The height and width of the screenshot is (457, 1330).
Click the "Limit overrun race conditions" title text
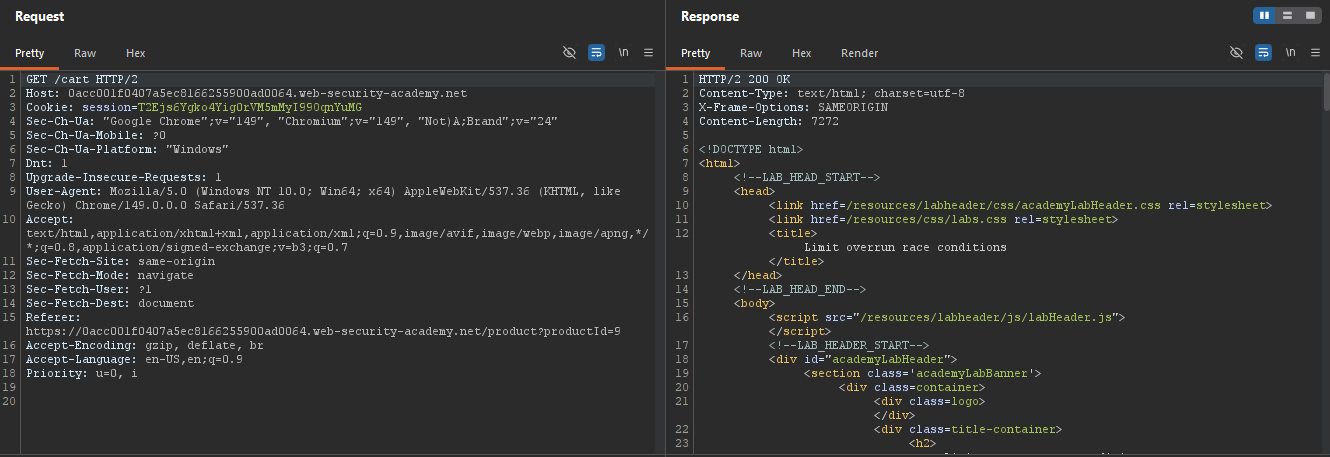905,247
